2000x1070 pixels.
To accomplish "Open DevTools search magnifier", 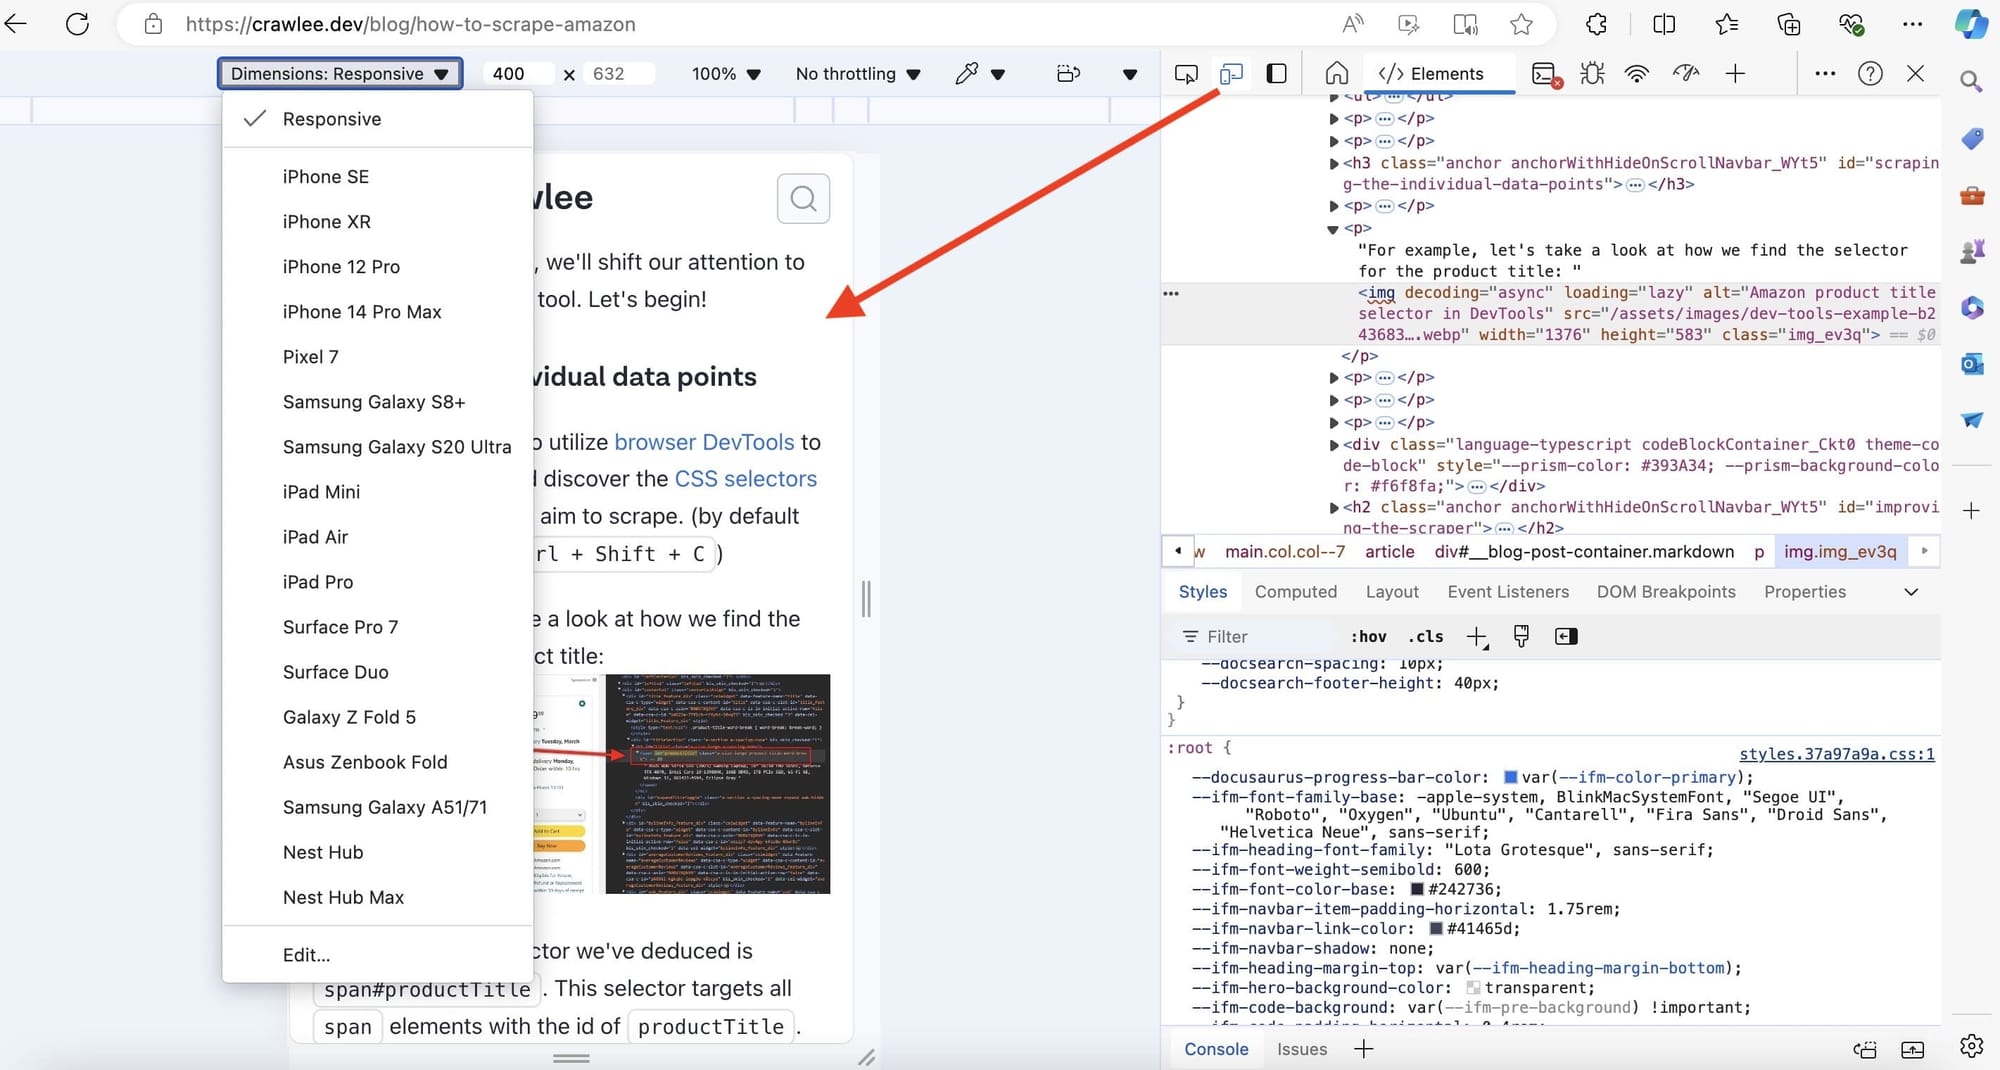I will [x=1970, y=81].
